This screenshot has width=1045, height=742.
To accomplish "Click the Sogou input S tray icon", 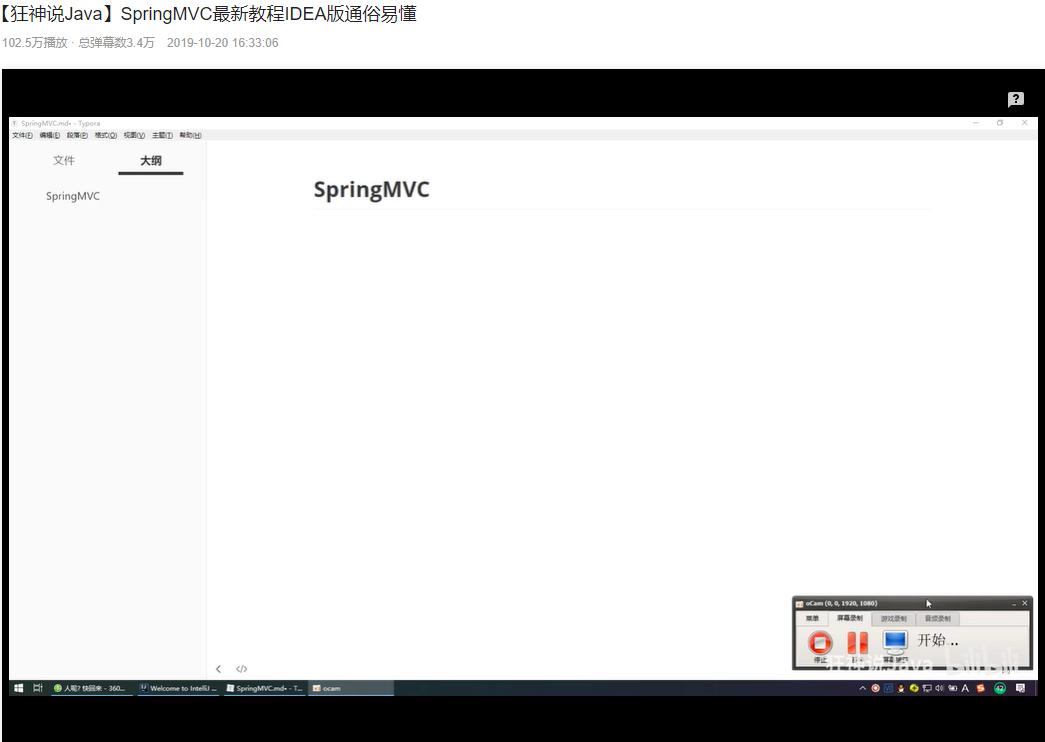I will (x=980, y=688).
